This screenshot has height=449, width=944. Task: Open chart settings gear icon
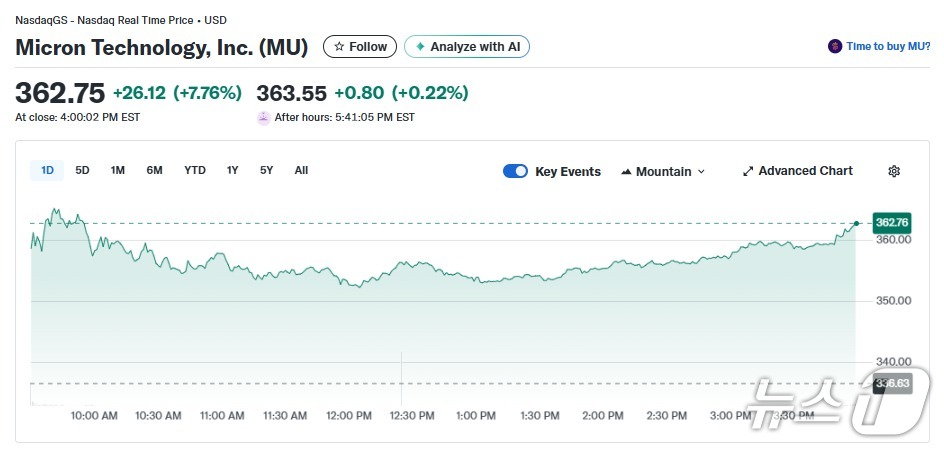click(x=894, y=171)
